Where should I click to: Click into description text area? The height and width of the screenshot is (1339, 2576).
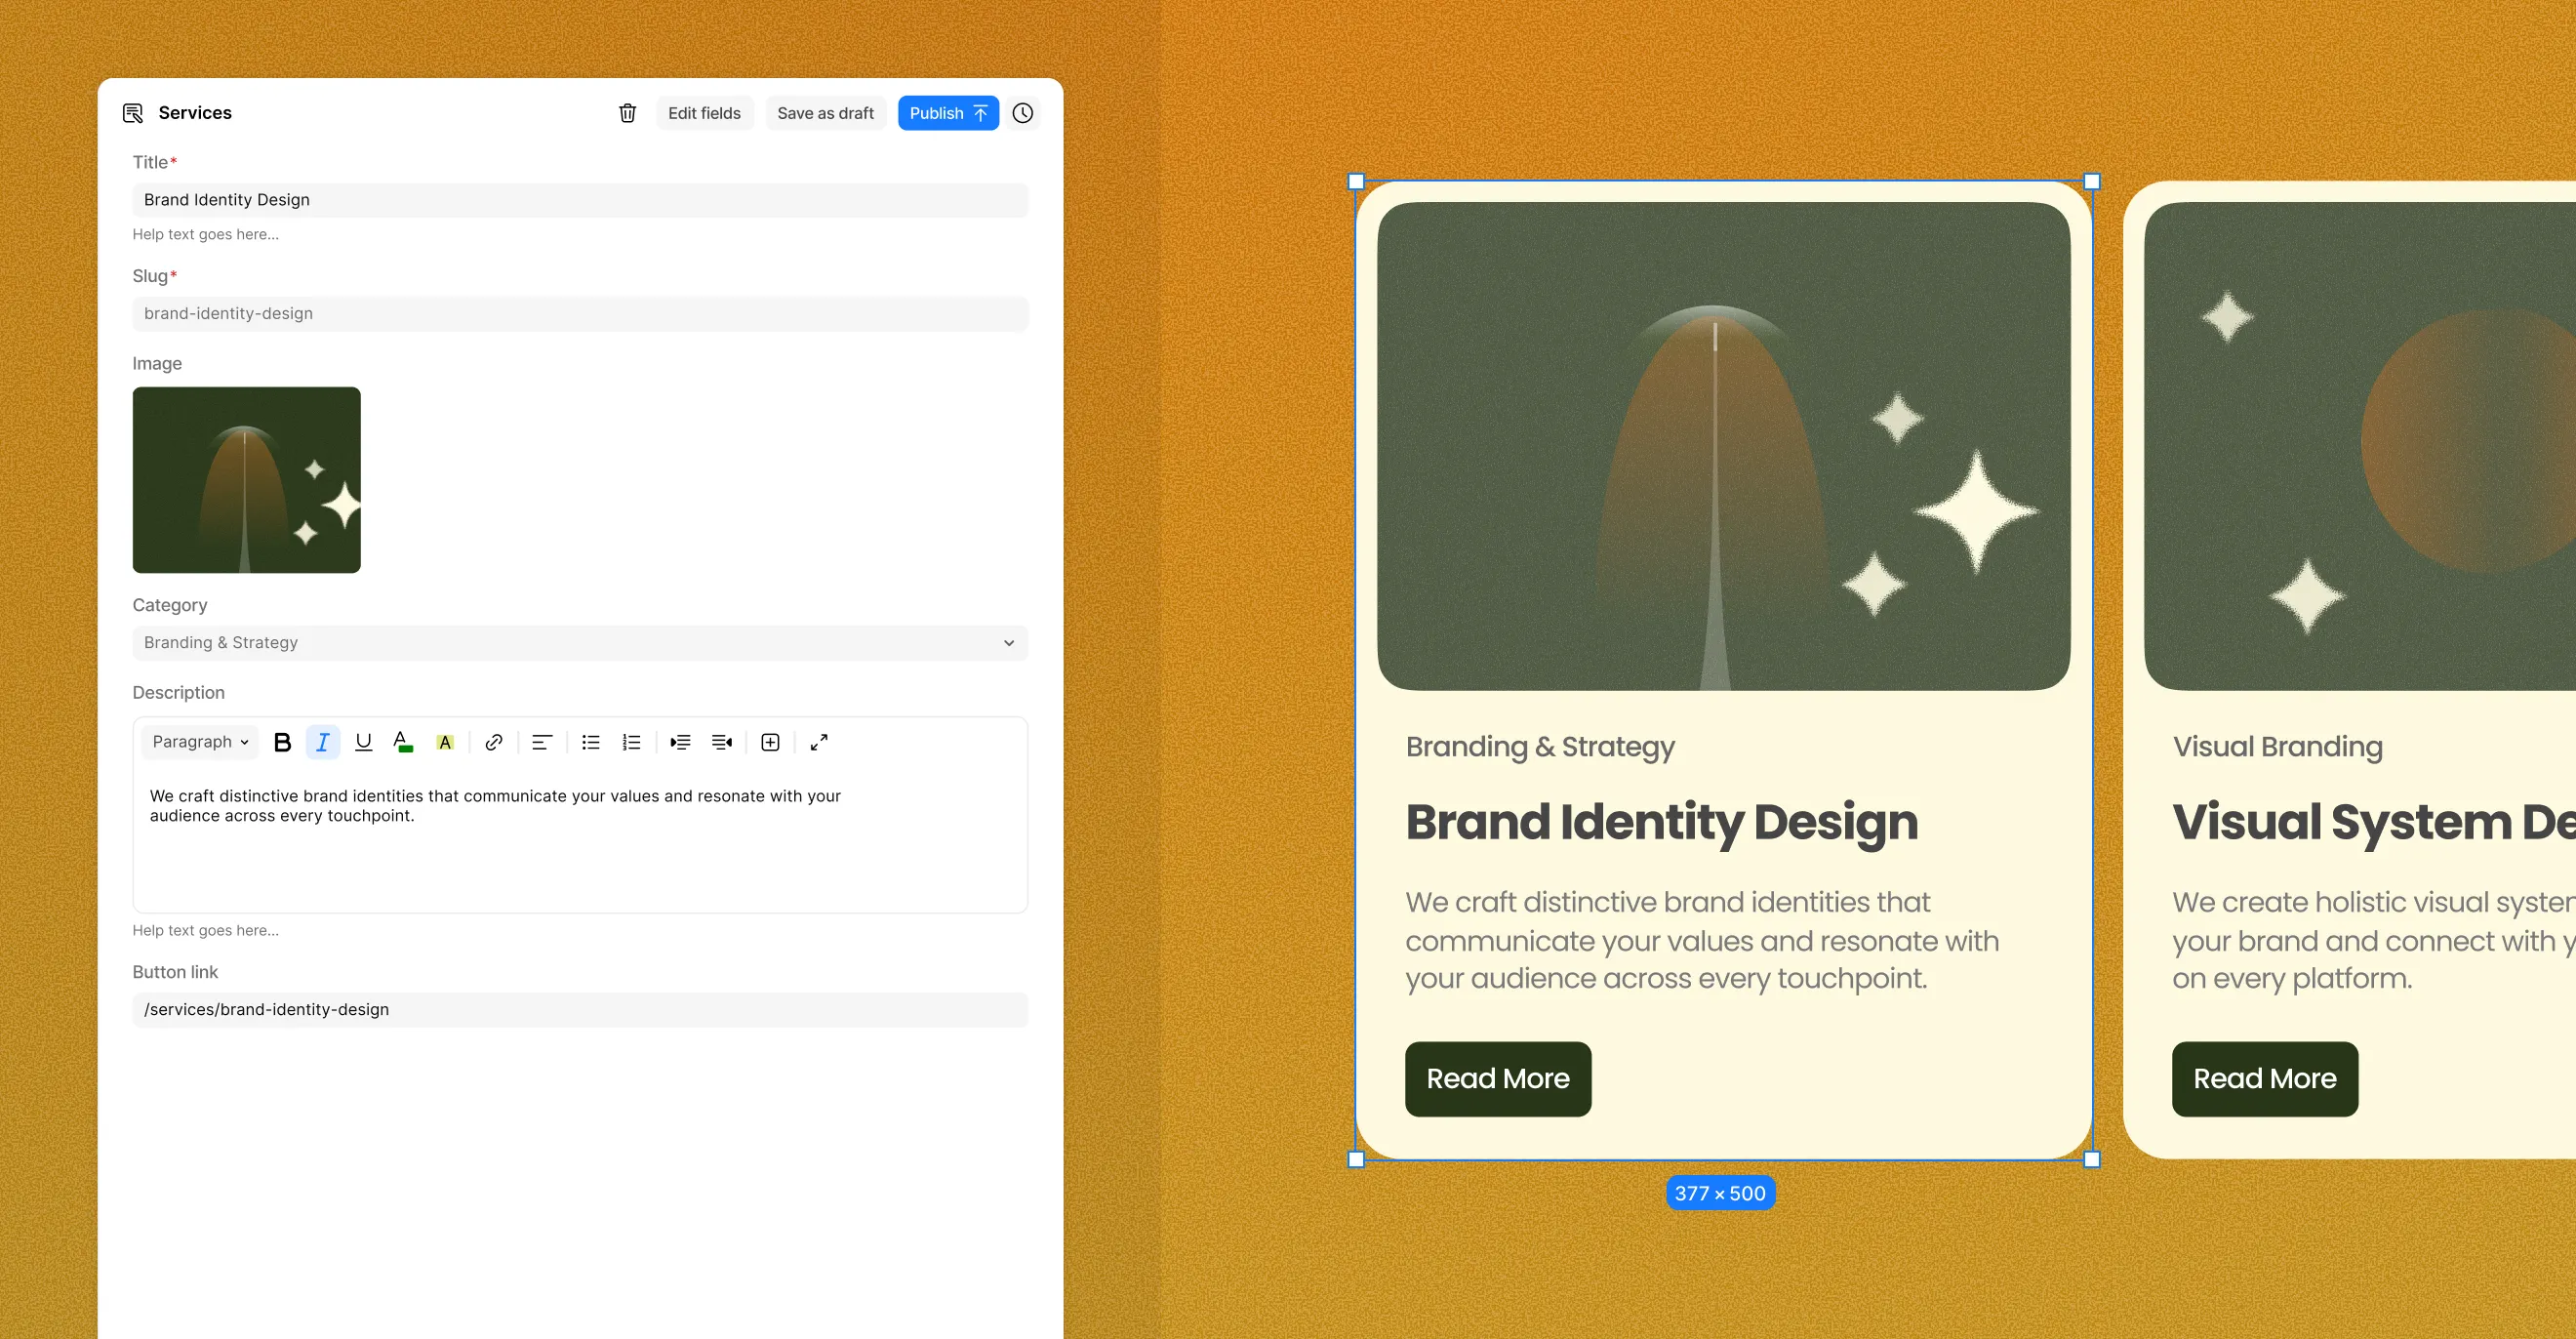[x=580, y=840]
